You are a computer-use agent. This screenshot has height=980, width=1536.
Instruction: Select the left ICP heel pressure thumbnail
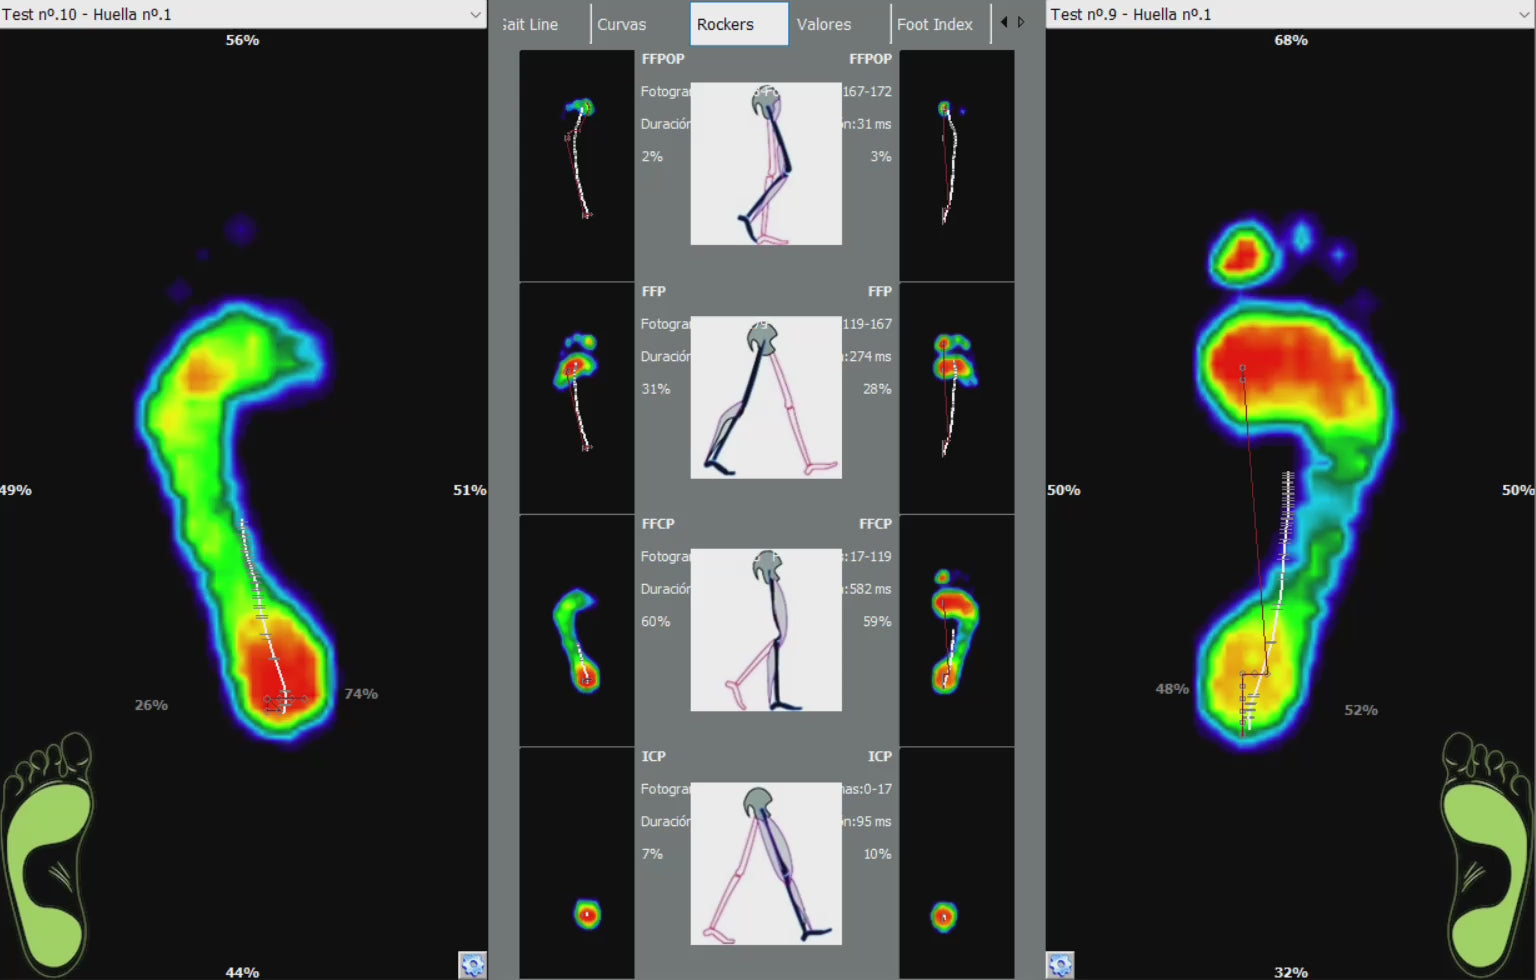[x=577, y=863]
